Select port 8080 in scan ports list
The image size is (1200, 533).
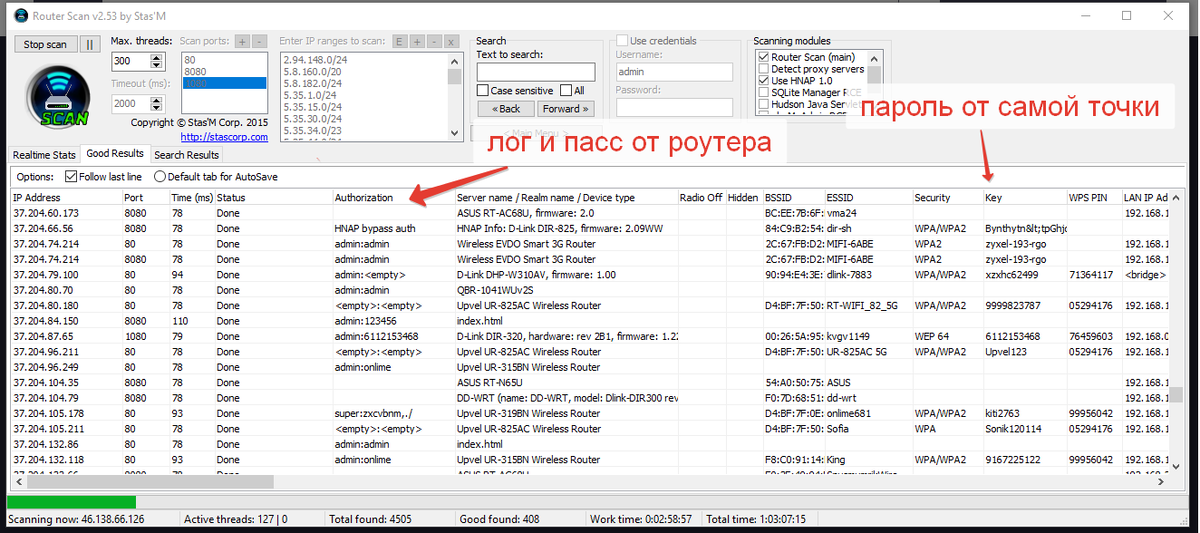point(224,71)
